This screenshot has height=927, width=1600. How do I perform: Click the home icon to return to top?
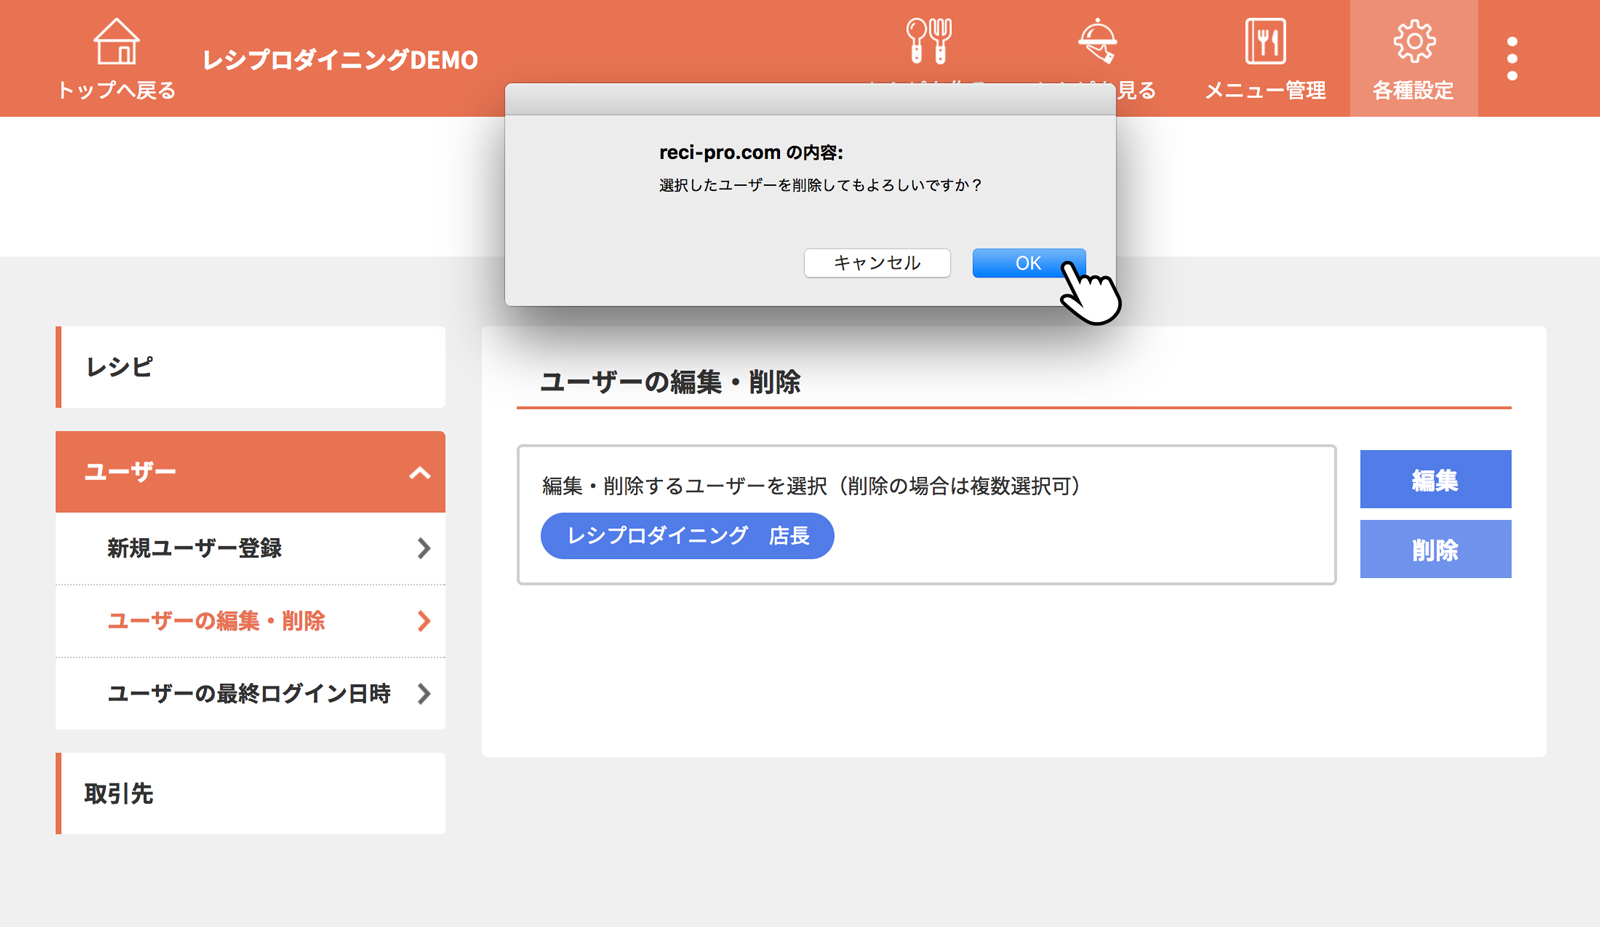pos(116,42)
